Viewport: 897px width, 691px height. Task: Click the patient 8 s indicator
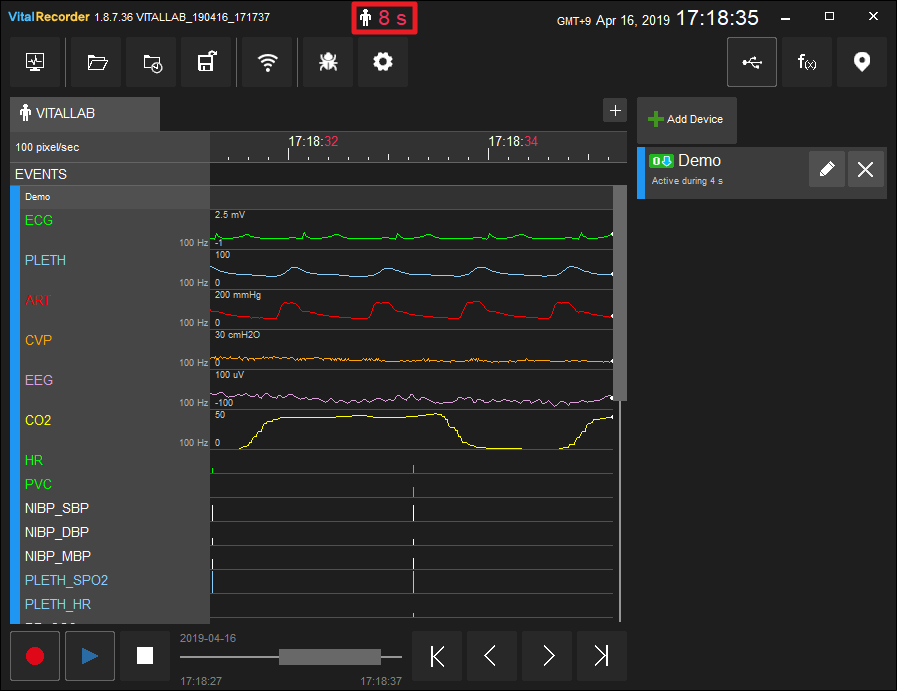coord(384,18)
